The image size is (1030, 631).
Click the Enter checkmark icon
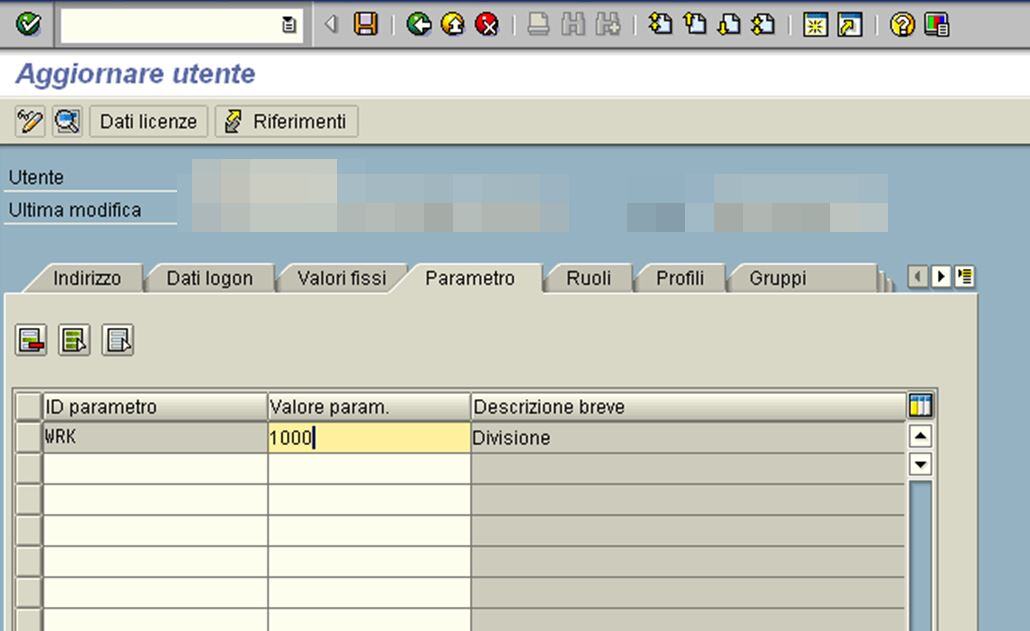pos(27,22)
